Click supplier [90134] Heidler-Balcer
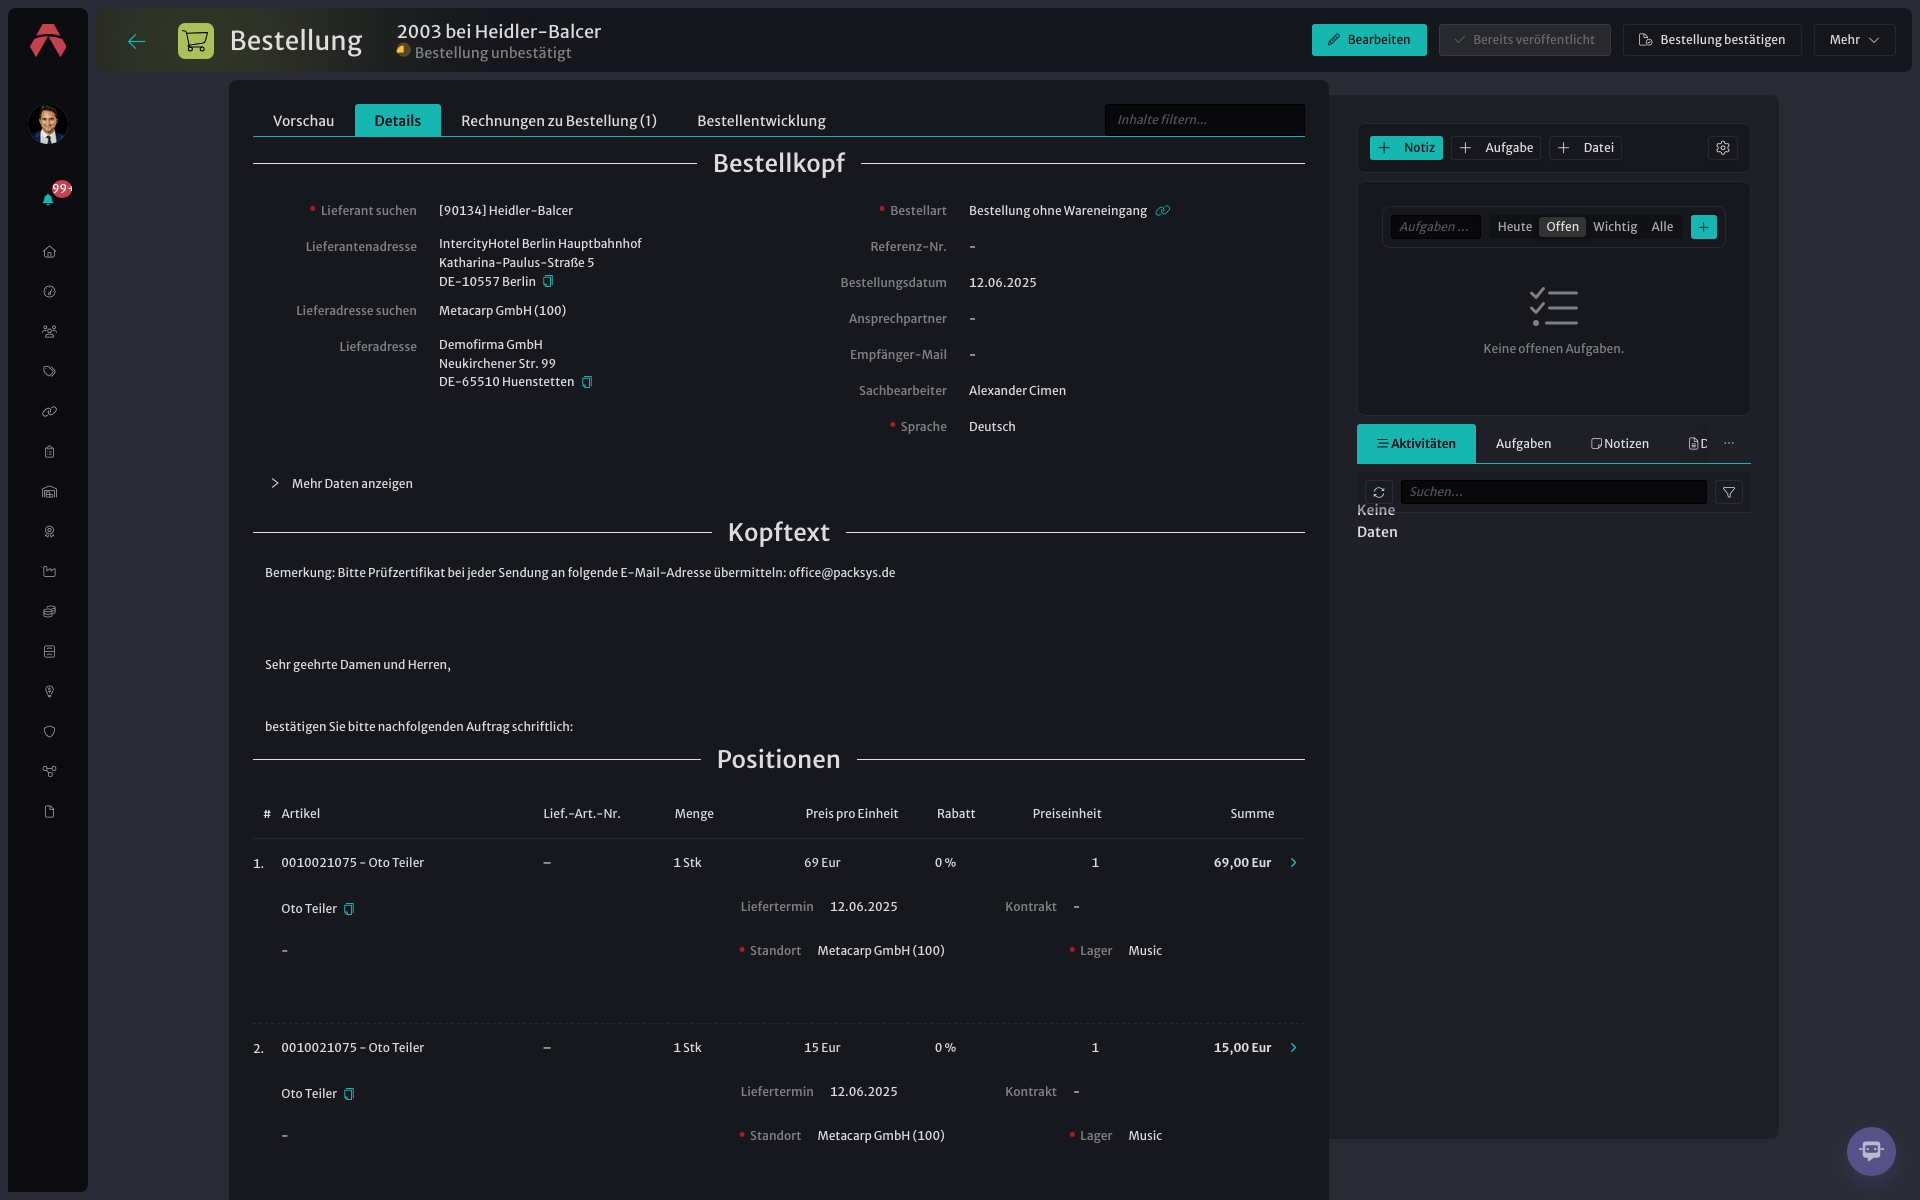The image size is (1920, 1200). (506, 211)
